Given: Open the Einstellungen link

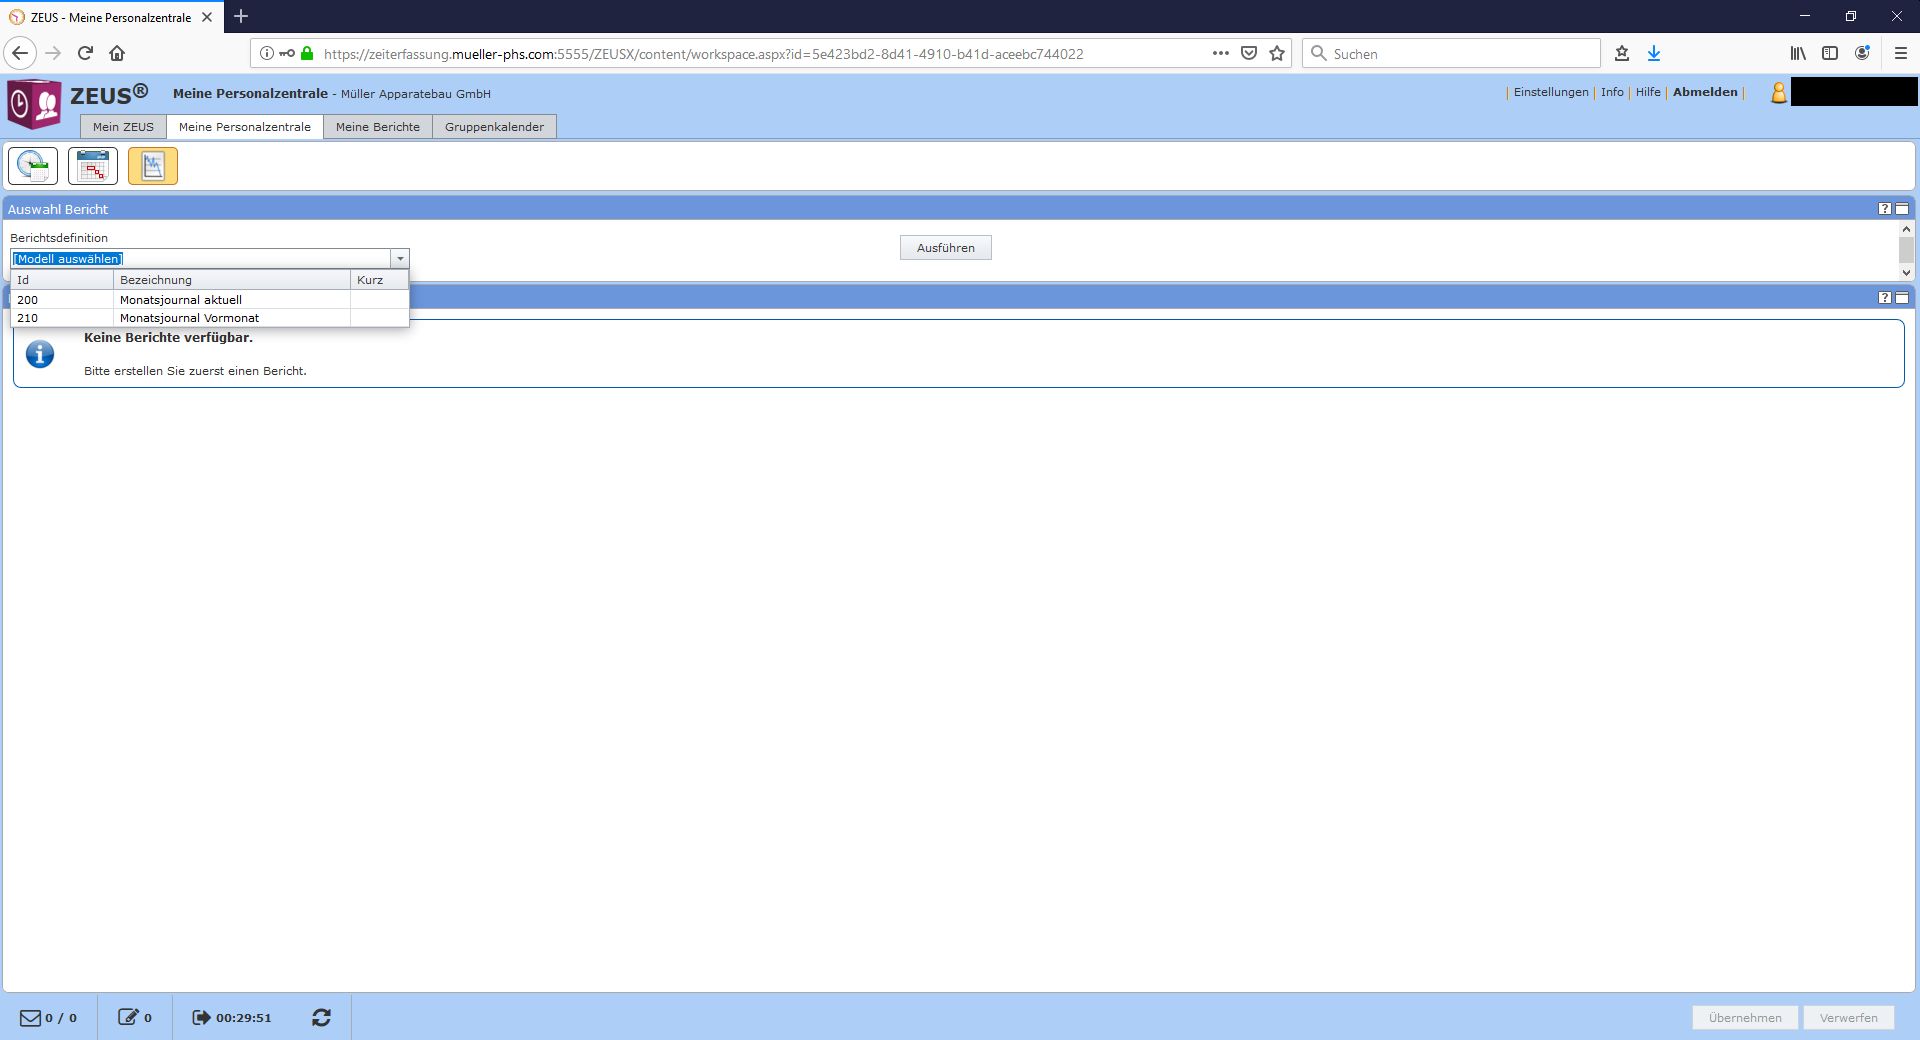Looking at the screenshot, I should [x=1550, y=92].
